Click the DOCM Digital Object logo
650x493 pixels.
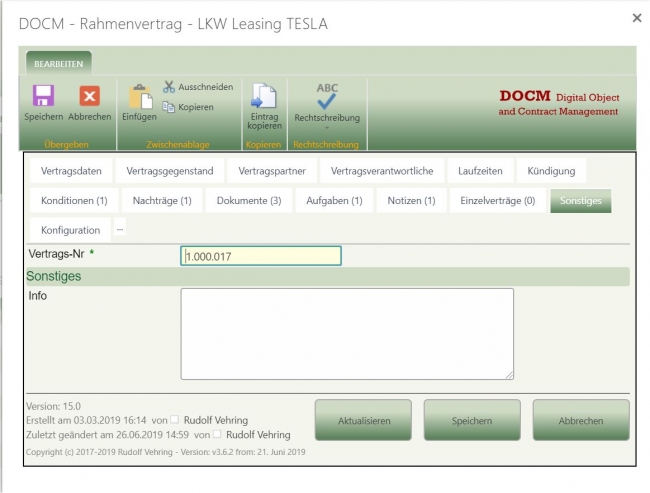[x=558, y=102]
